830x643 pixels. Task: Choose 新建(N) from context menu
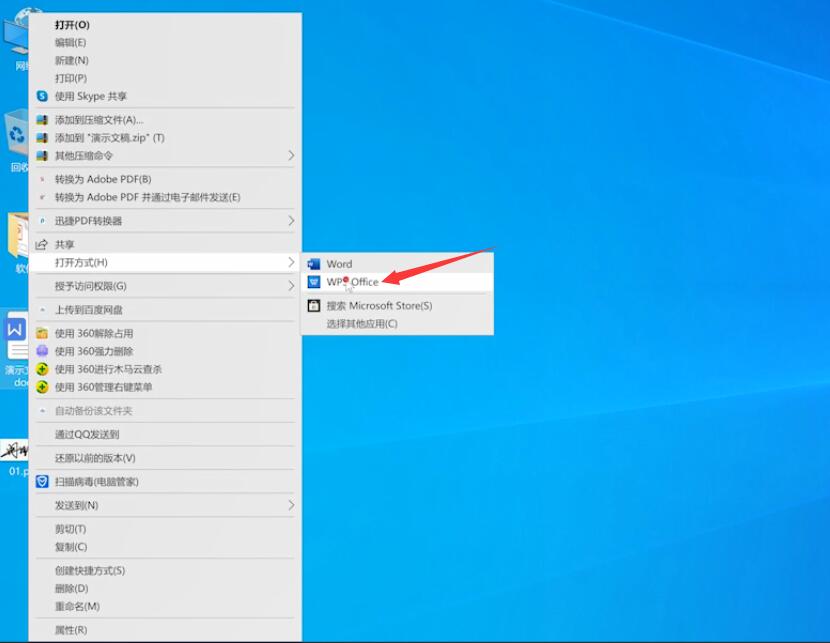coord(165,60)
